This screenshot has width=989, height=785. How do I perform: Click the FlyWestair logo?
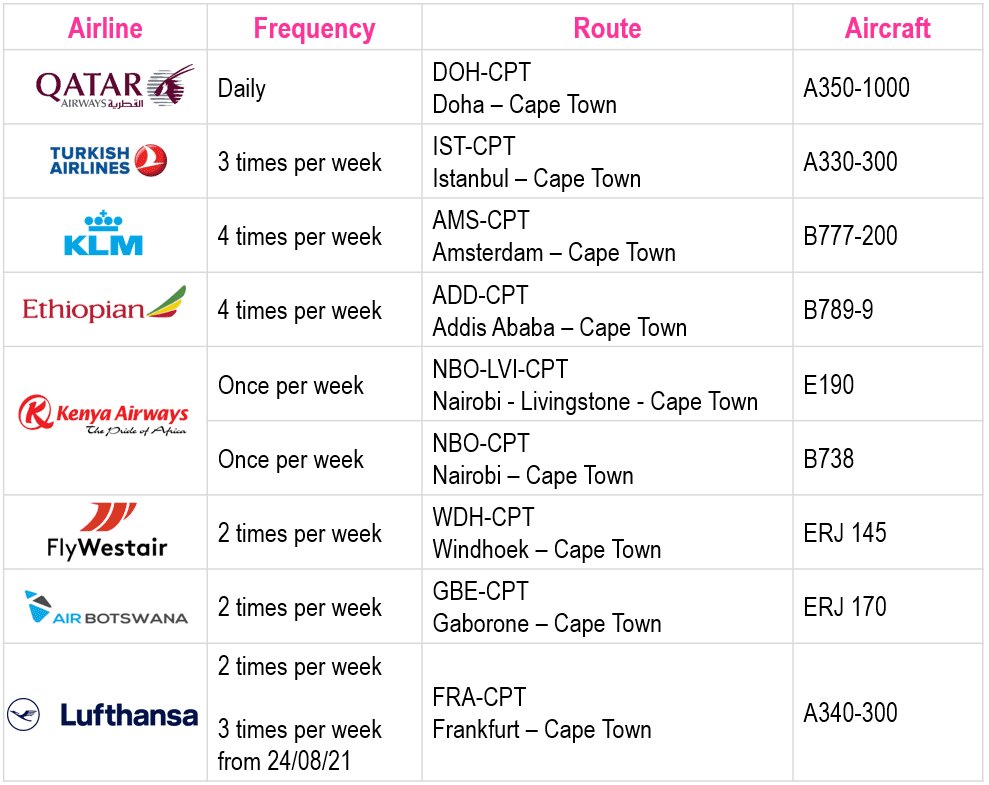click(107, 532)
